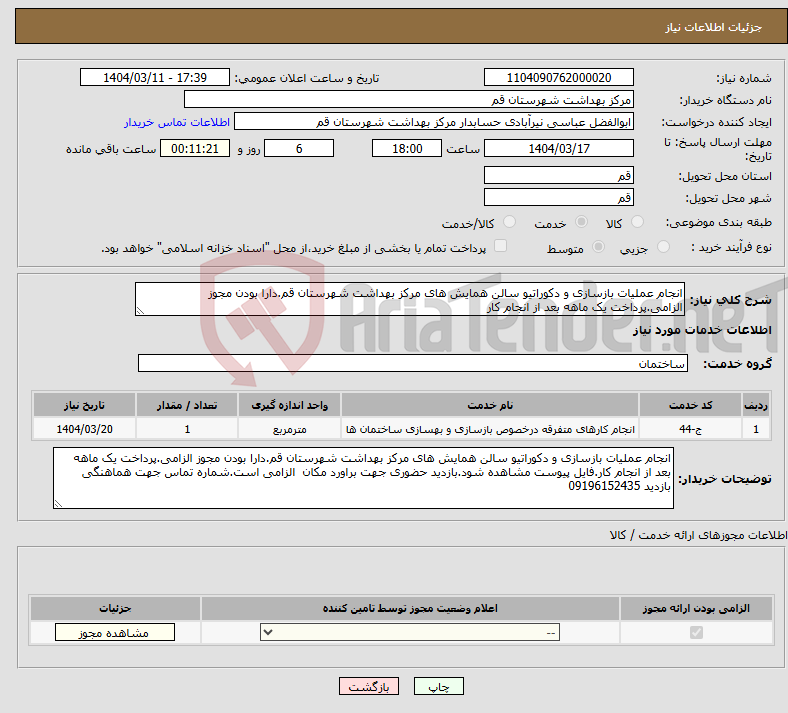Click the delivery city field

tap(558, 197)
